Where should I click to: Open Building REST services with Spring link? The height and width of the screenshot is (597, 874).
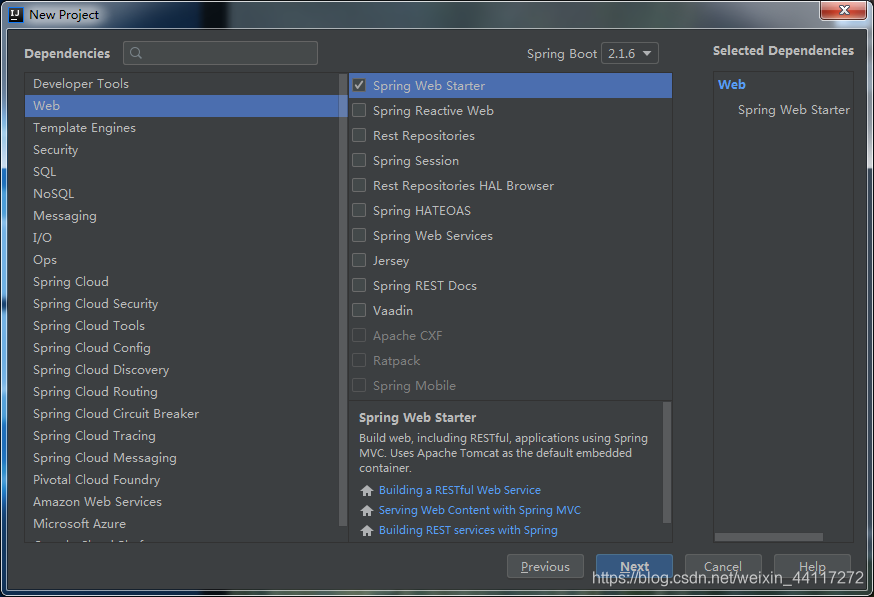(468, 530)
